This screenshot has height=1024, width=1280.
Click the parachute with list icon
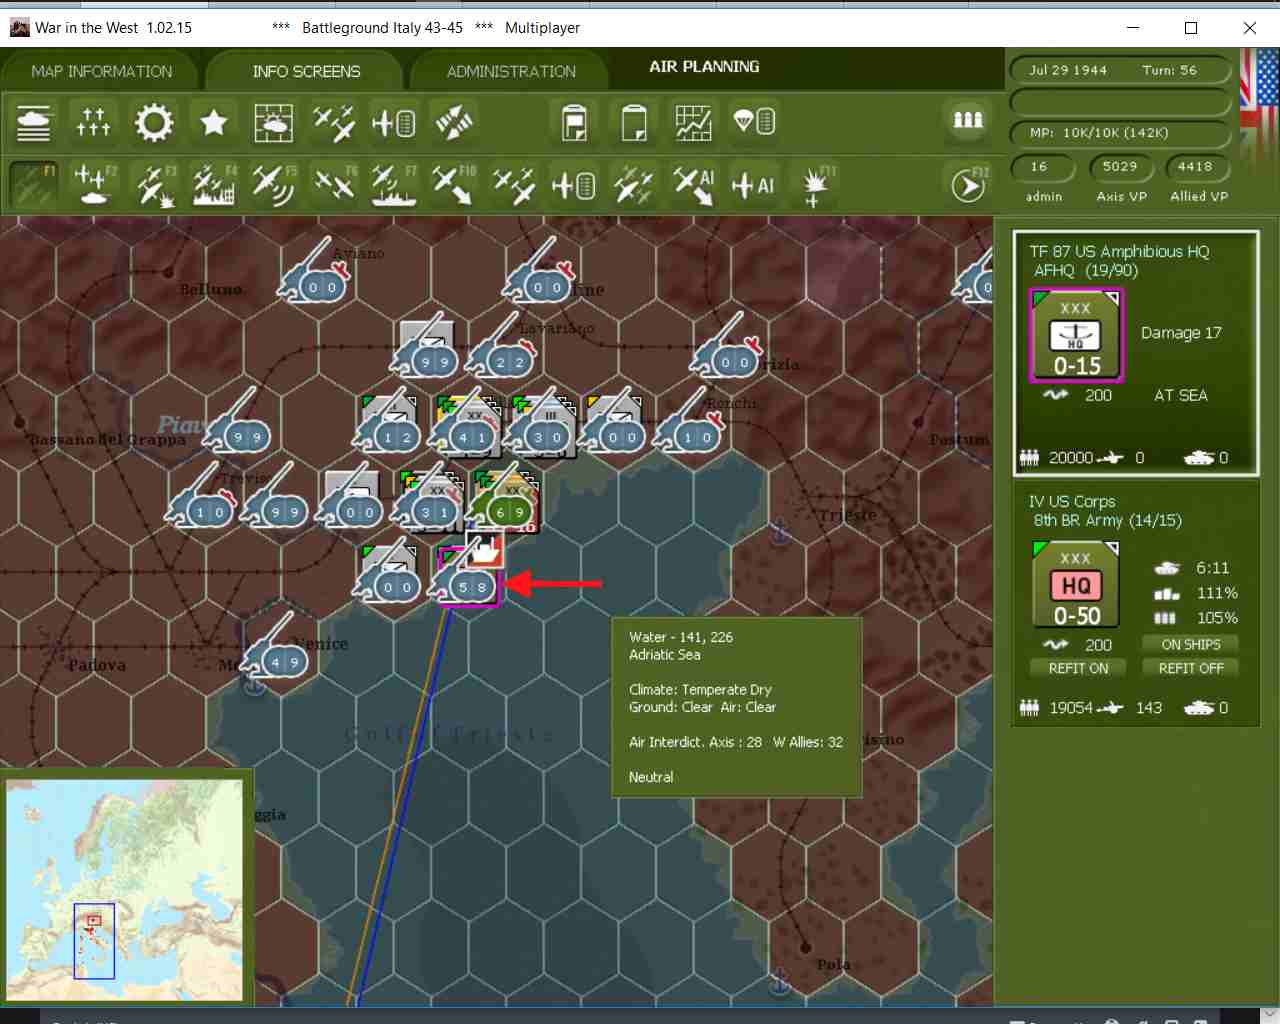(x=753, y=123)
